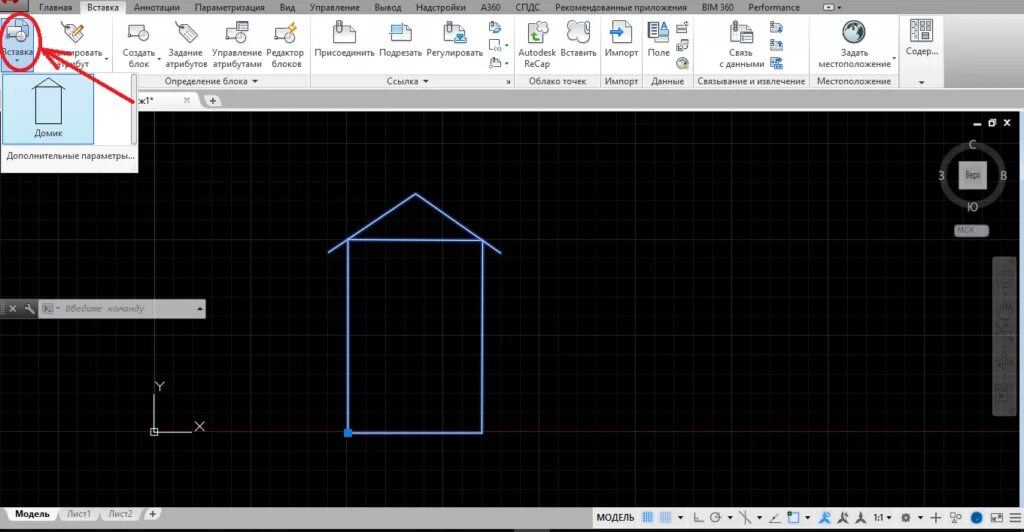Launch the Редактор блоков editor
Screen dimensions: 1024x532
285,44
